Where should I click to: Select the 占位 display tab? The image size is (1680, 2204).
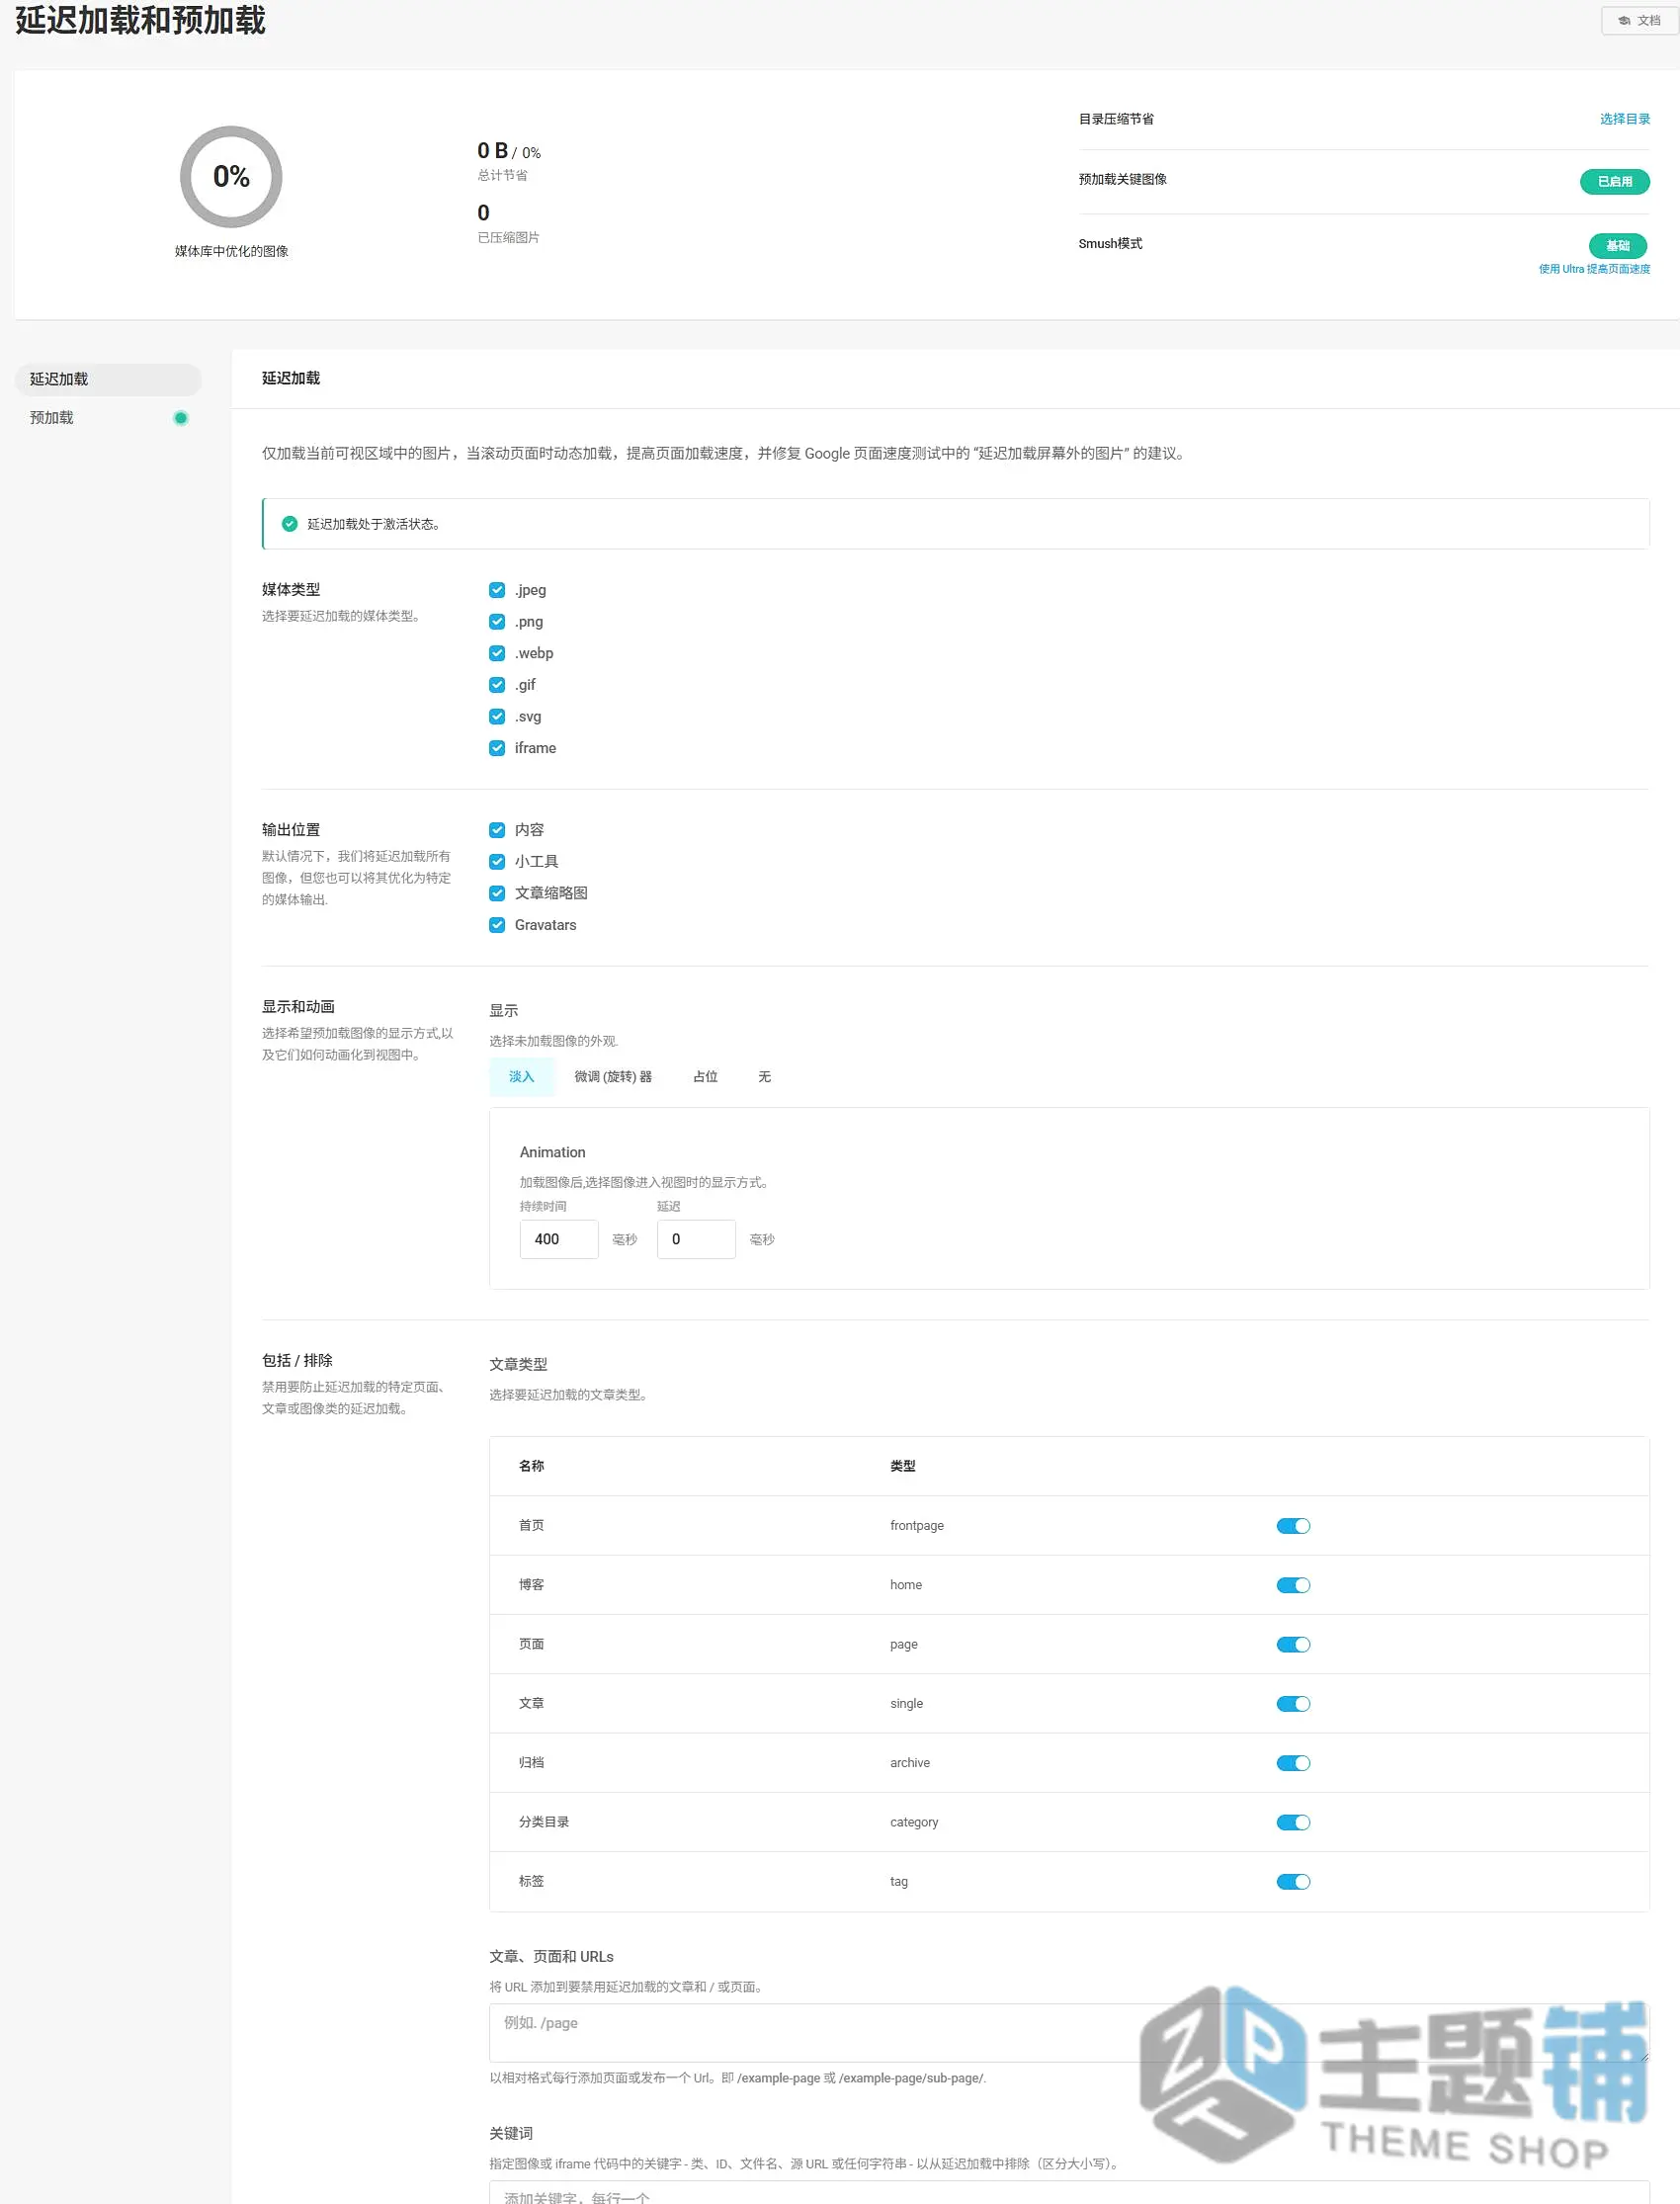click(705, 1077)
